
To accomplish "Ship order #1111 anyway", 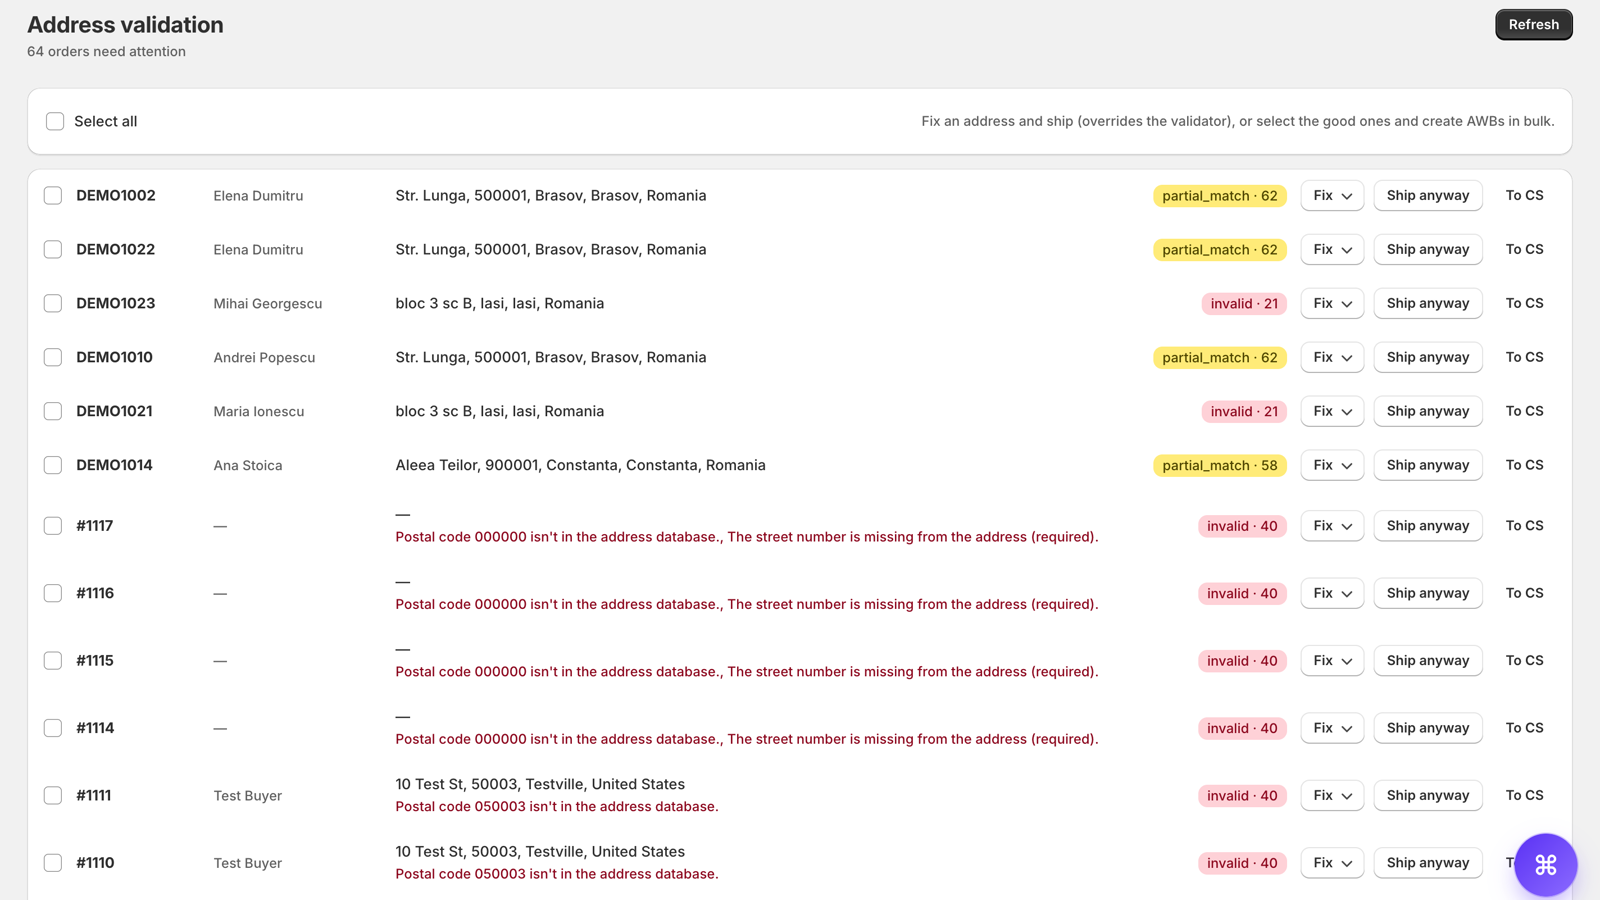I will tap(1428, 796).
